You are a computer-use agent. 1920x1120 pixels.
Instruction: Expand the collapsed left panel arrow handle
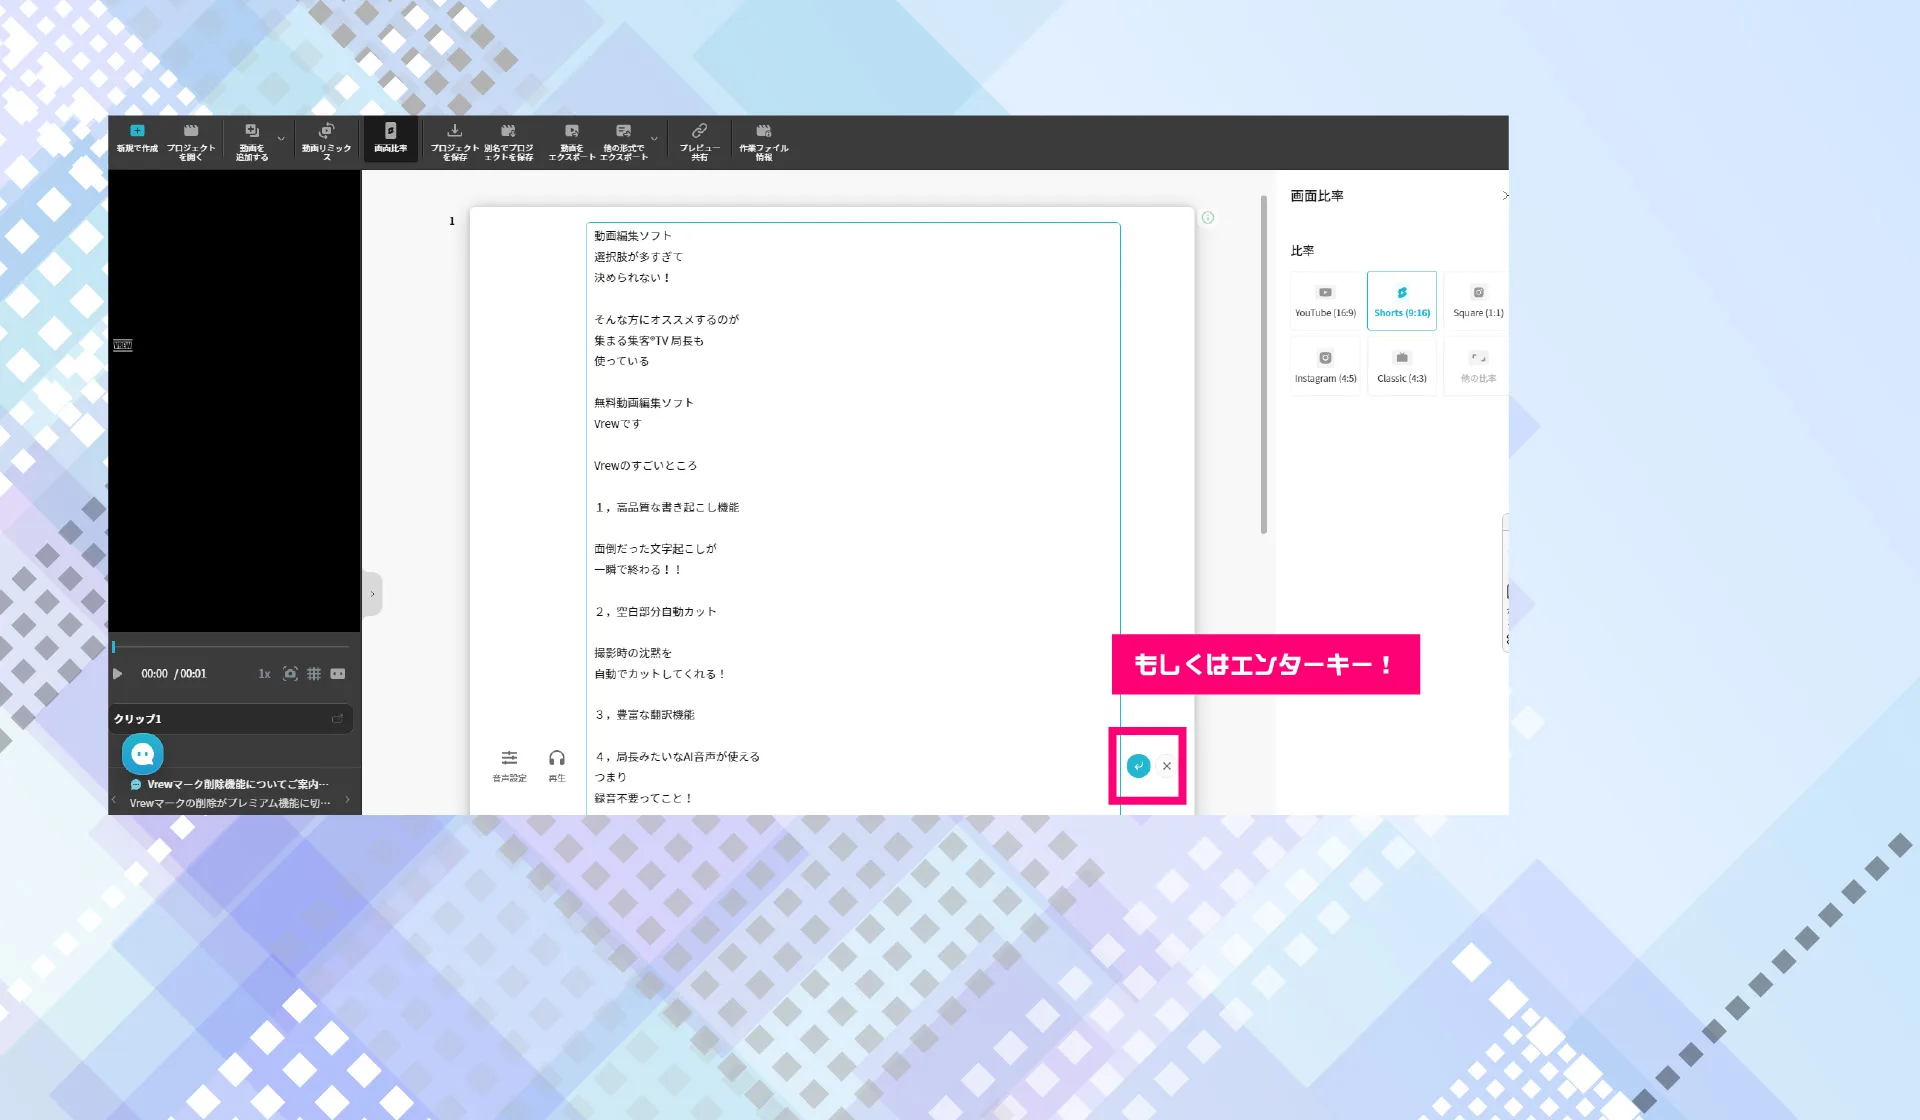[x=372, y=594]
